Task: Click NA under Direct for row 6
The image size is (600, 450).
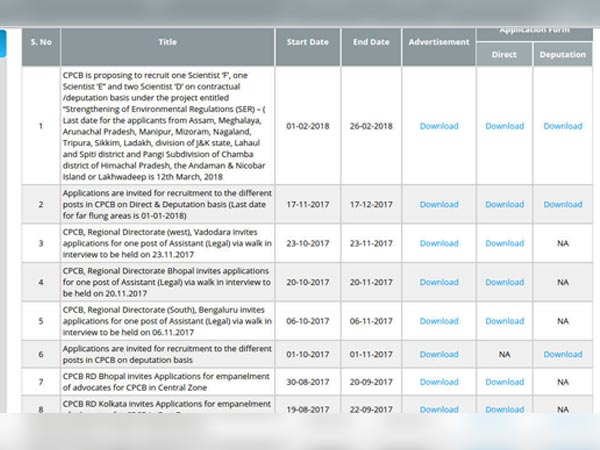Action: point(504,354)
